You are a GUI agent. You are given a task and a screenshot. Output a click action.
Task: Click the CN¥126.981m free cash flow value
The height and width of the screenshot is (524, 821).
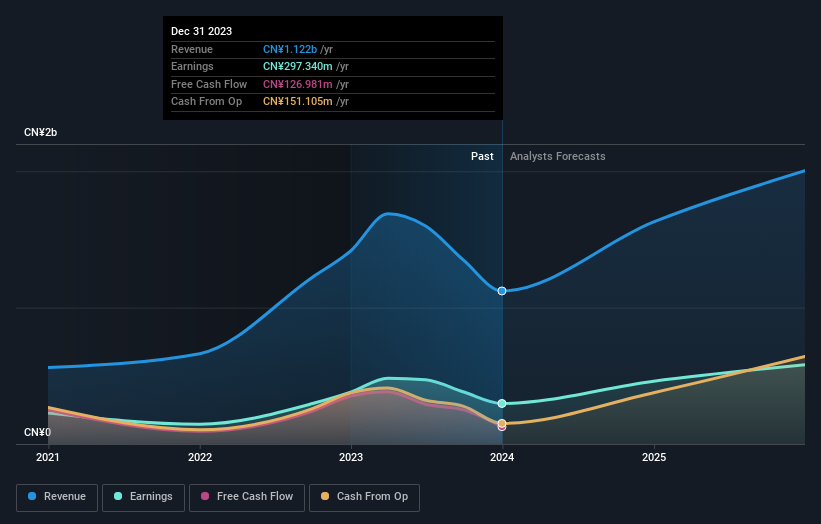[298, 84]
